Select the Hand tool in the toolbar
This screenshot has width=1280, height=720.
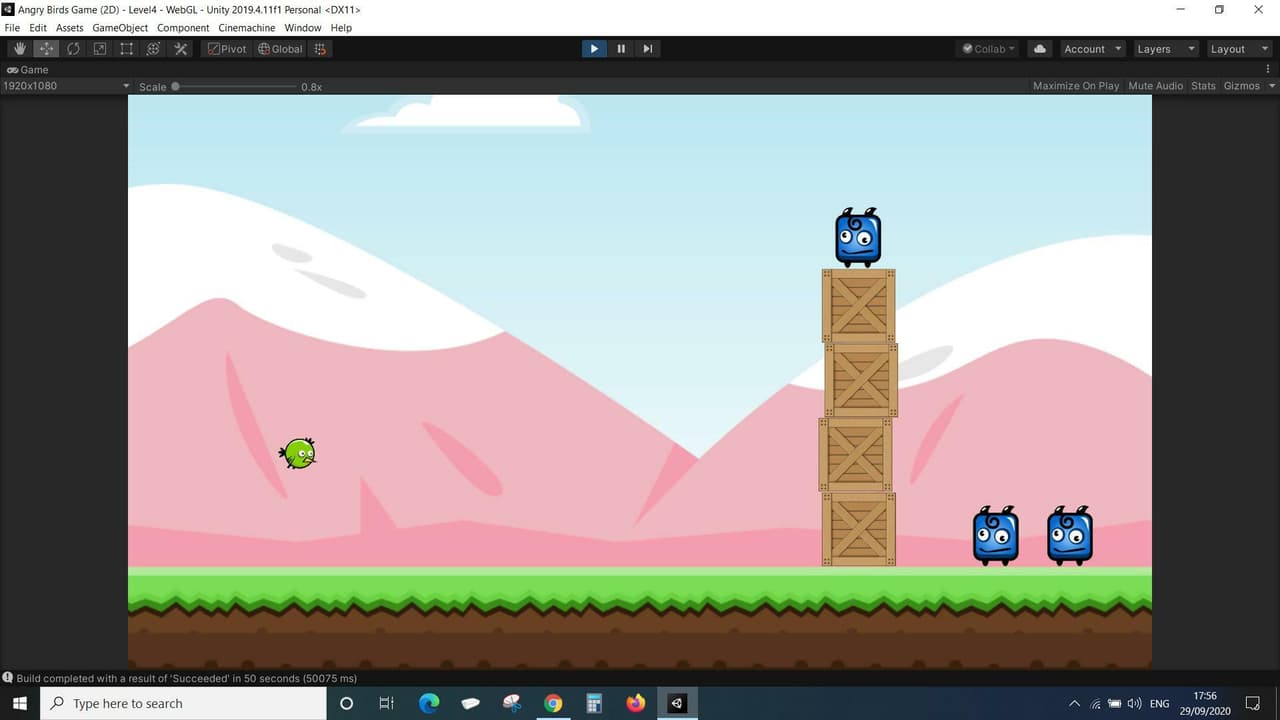[x=20, y=49]
